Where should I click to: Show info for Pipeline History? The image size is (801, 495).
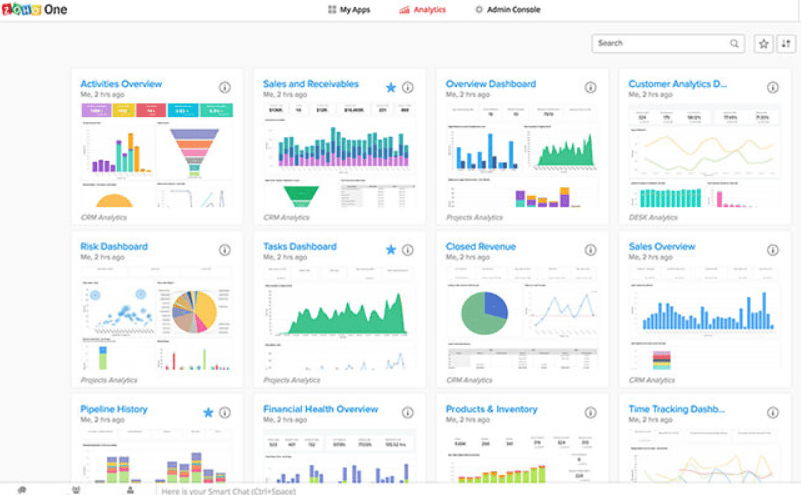(225, 412)
